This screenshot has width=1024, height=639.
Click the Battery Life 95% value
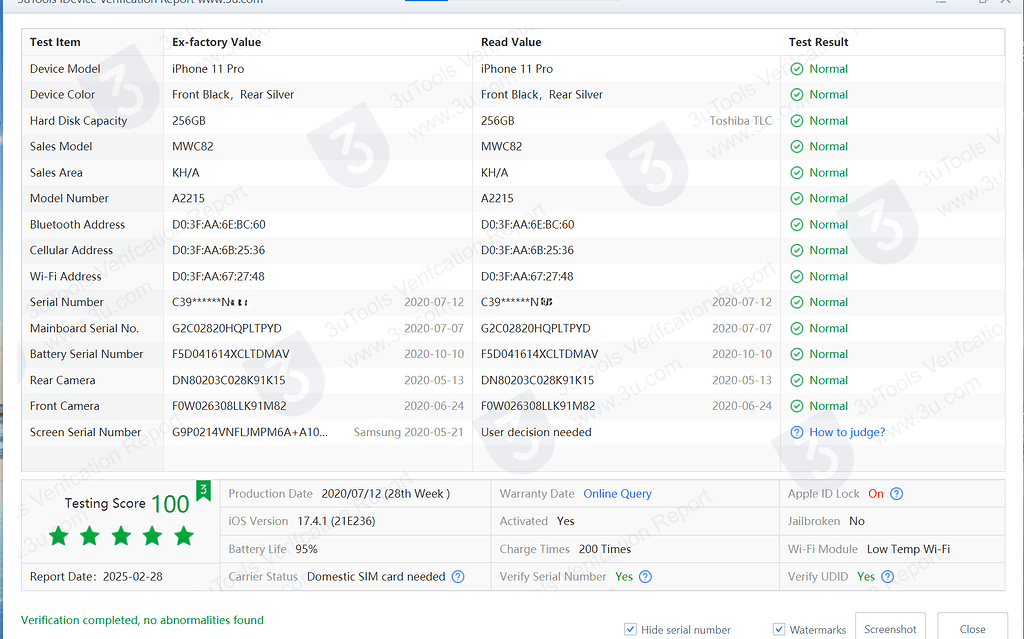click(306, 549)
